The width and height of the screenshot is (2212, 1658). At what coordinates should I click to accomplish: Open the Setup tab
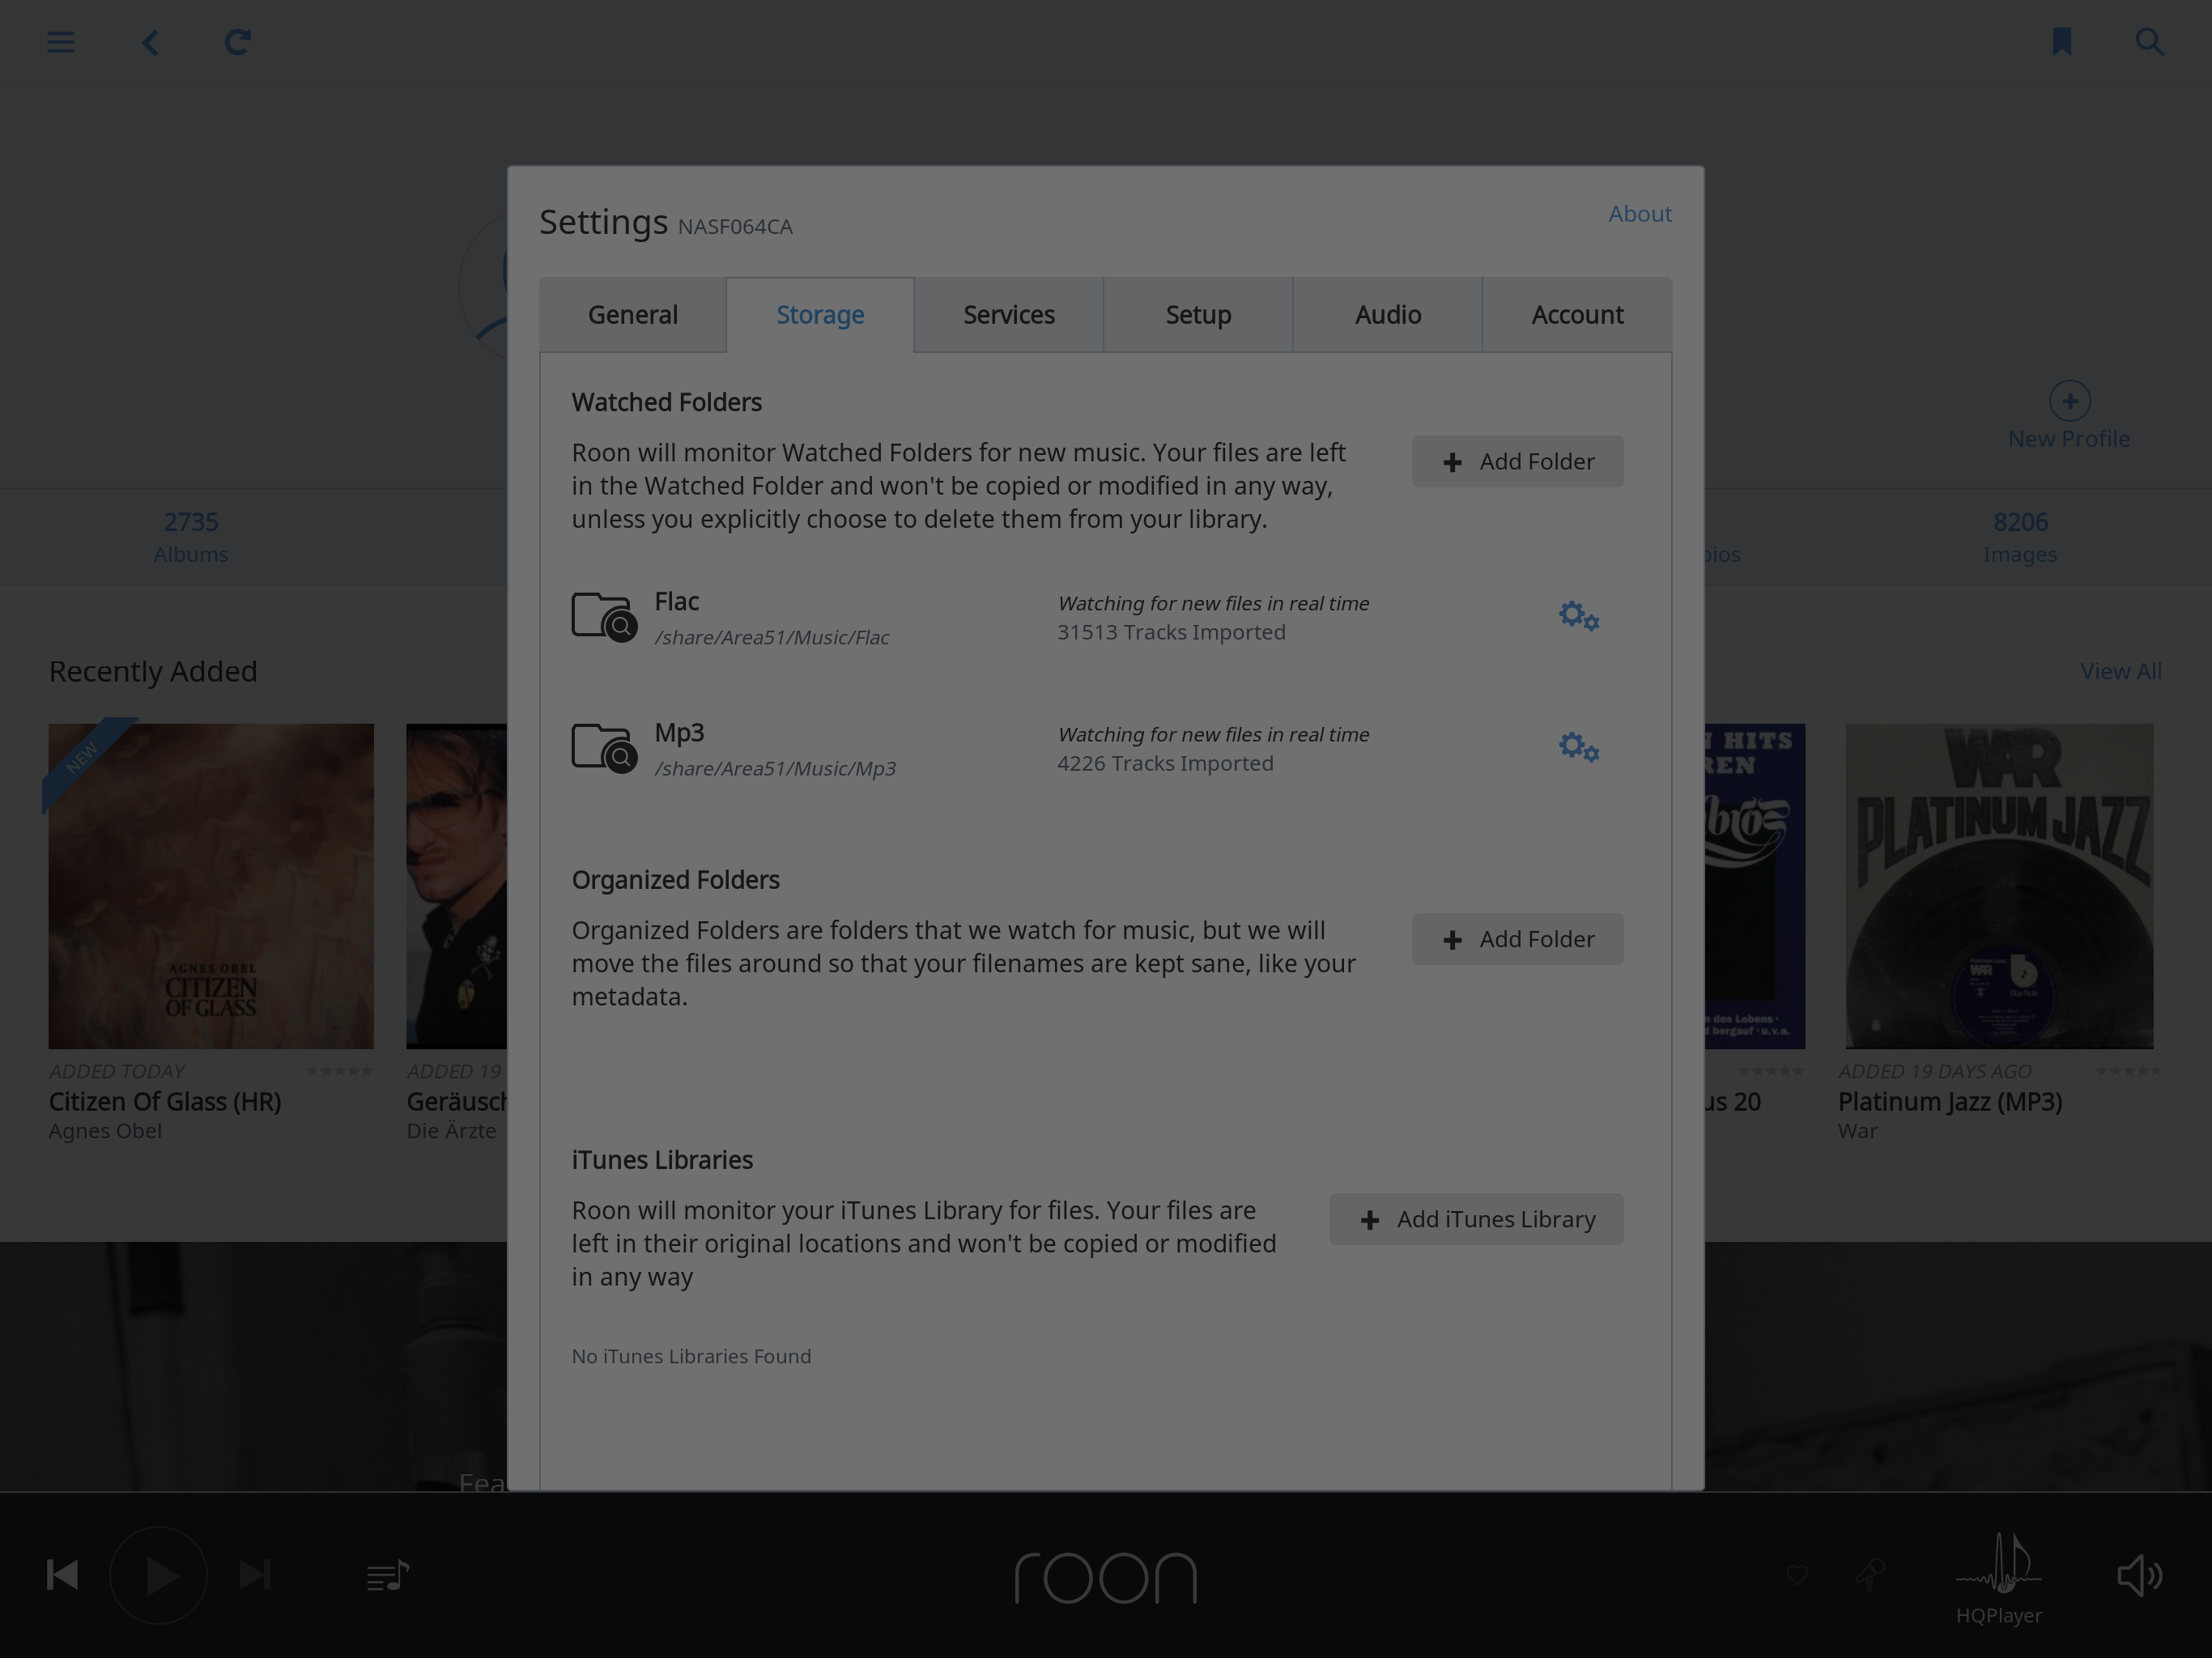[1198, 315]
